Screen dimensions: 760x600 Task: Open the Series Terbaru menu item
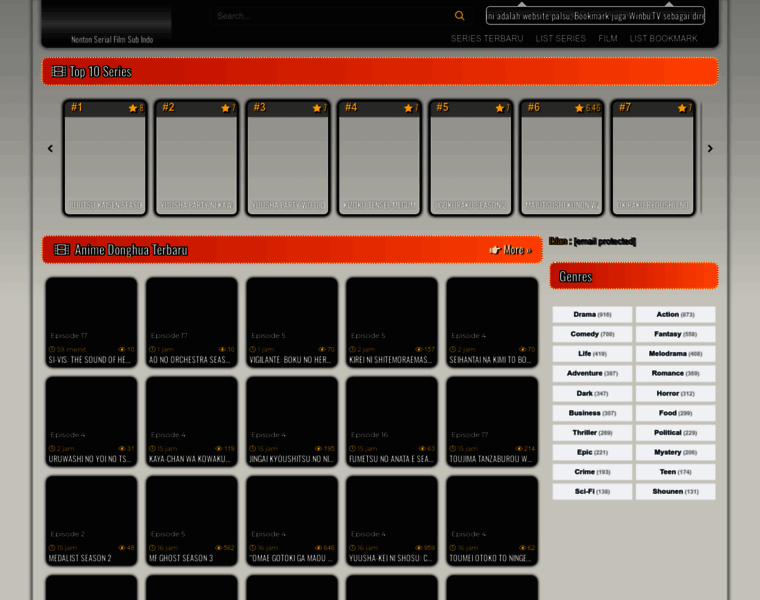487,38
